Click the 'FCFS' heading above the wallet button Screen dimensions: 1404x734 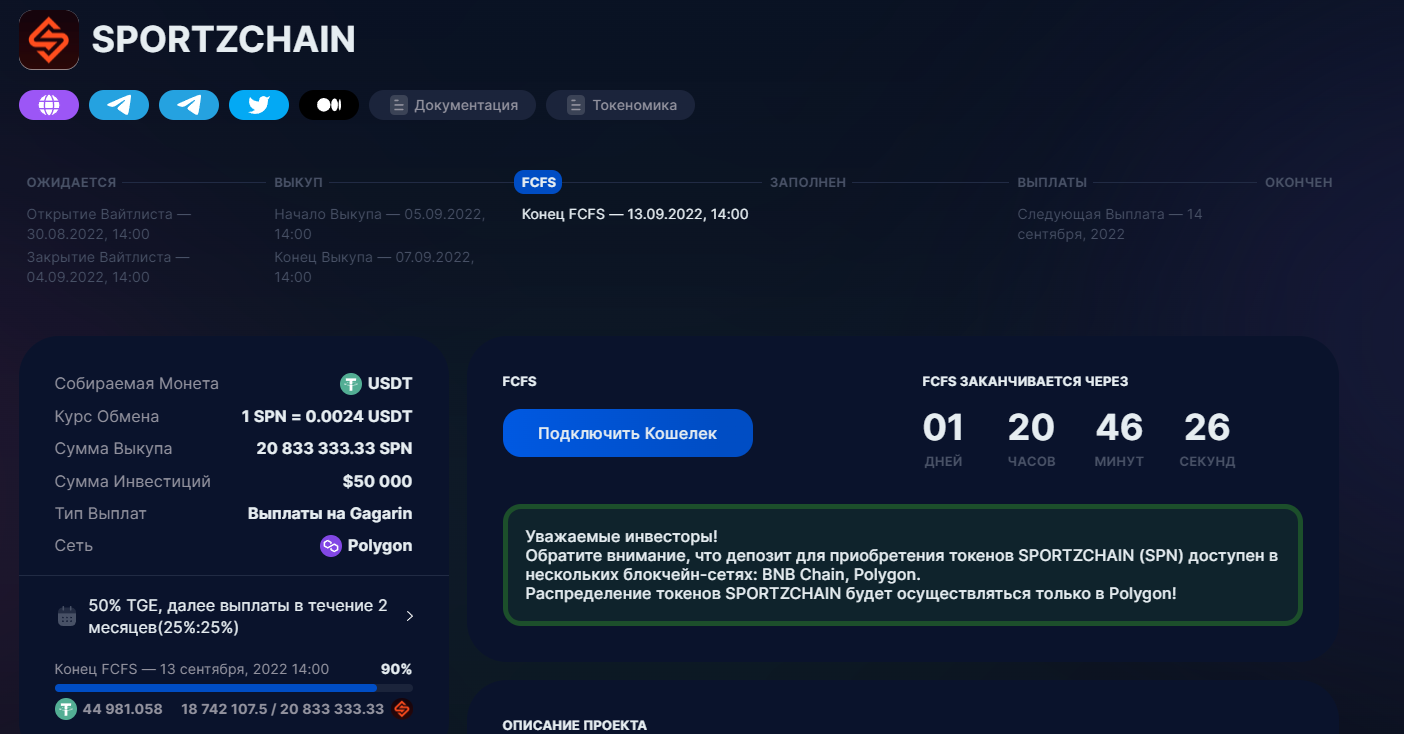click(x=519, y=381)
